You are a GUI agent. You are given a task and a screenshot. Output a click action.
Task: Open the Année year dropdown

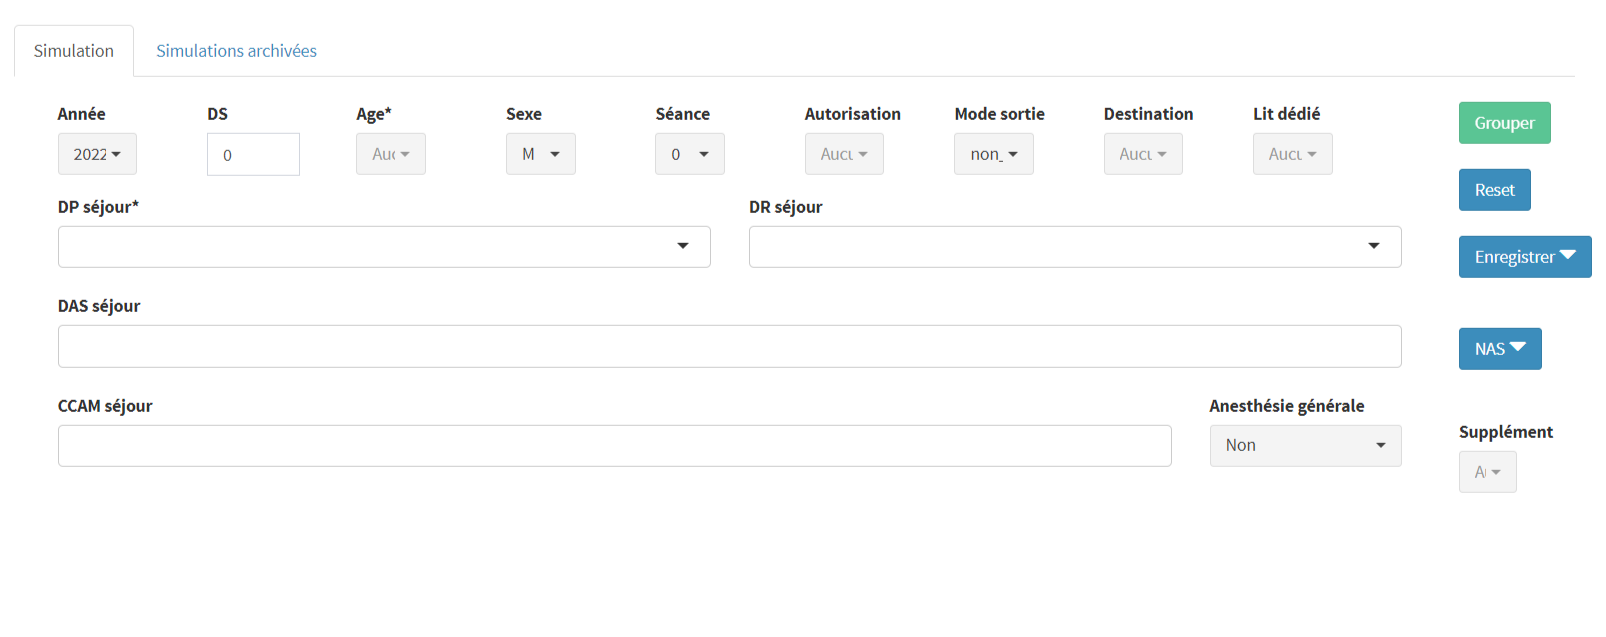click(x=97, y=154)
